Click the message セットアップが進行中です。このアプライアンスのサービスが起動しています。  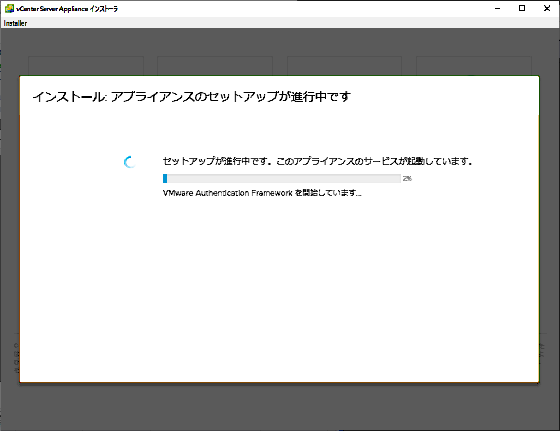click(318, 161)
